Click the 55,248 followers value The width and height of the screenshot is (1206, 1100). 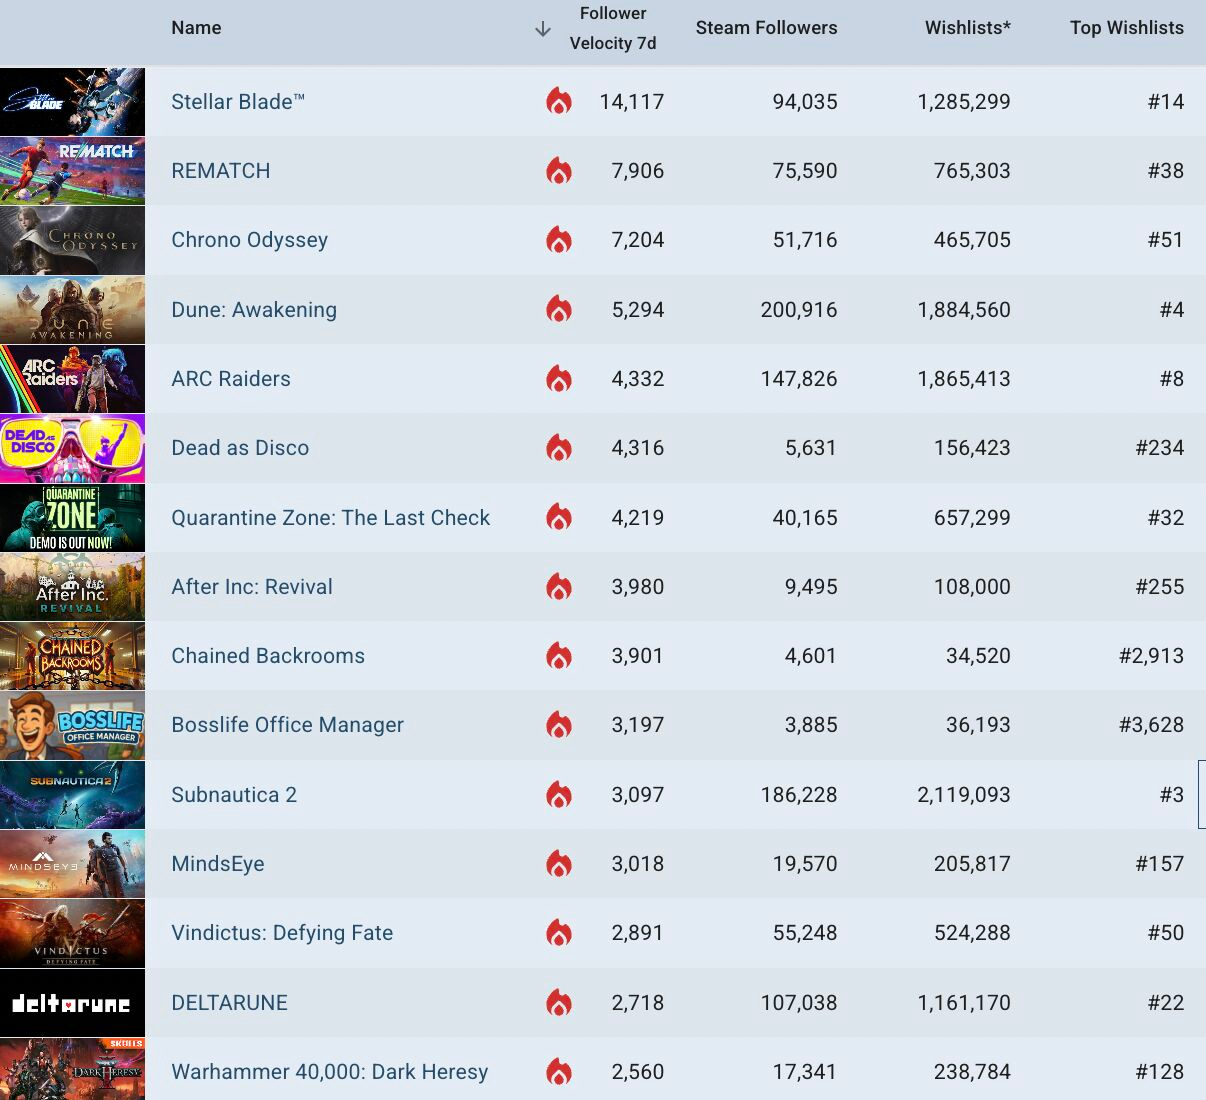(x=805, y=933)
